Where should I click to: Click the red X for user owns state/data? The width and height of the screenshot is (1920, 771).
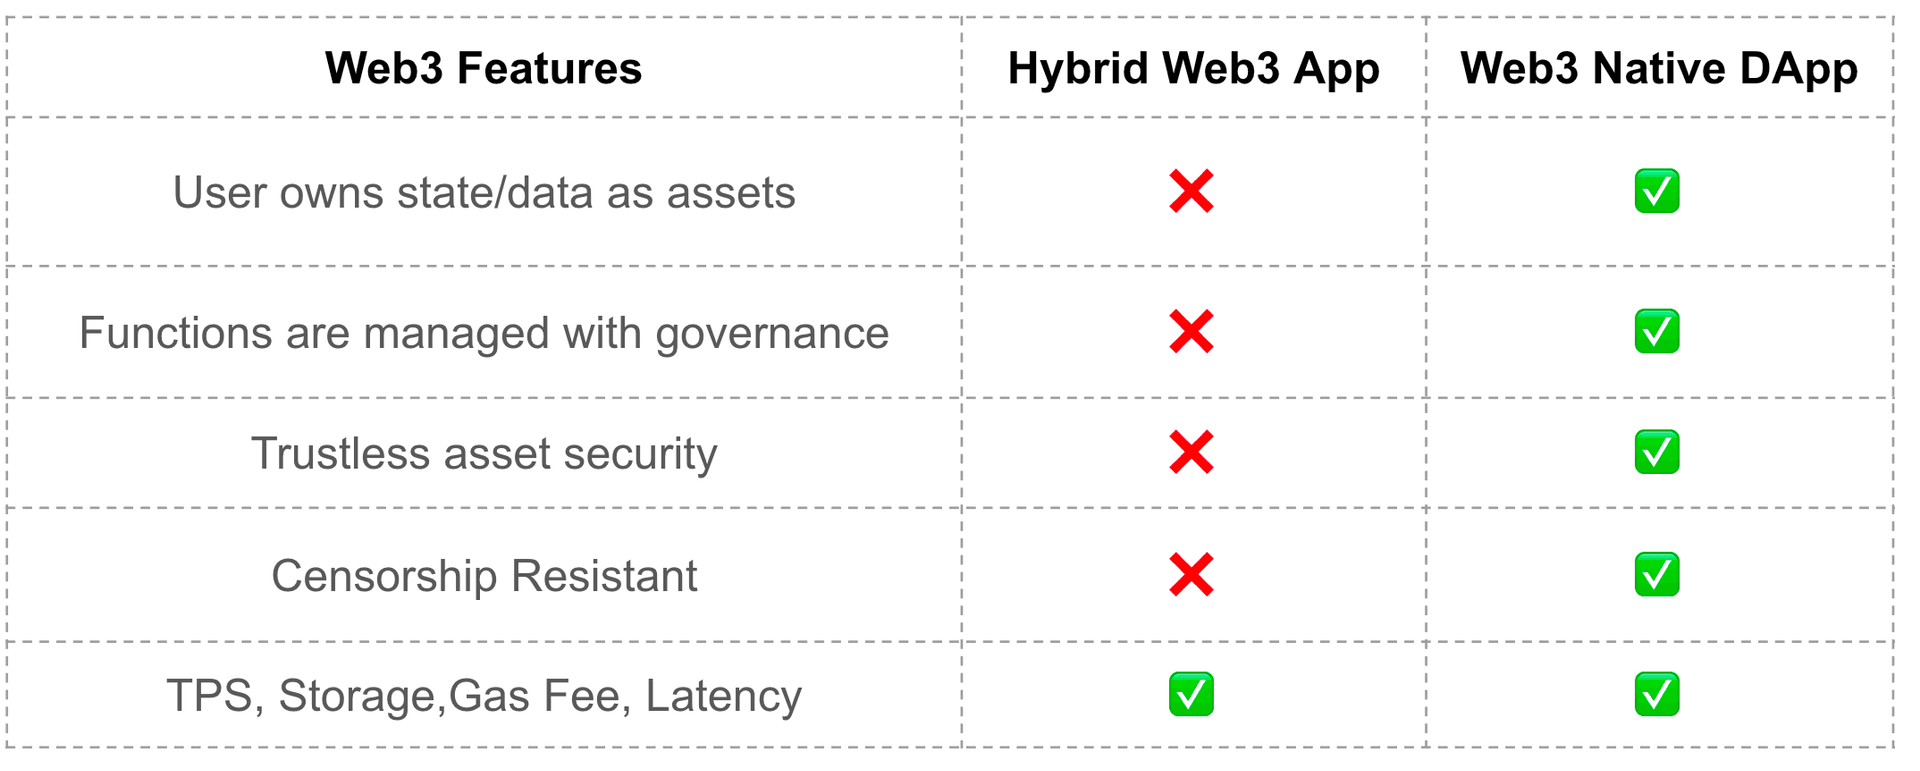tap(1191, 191)
